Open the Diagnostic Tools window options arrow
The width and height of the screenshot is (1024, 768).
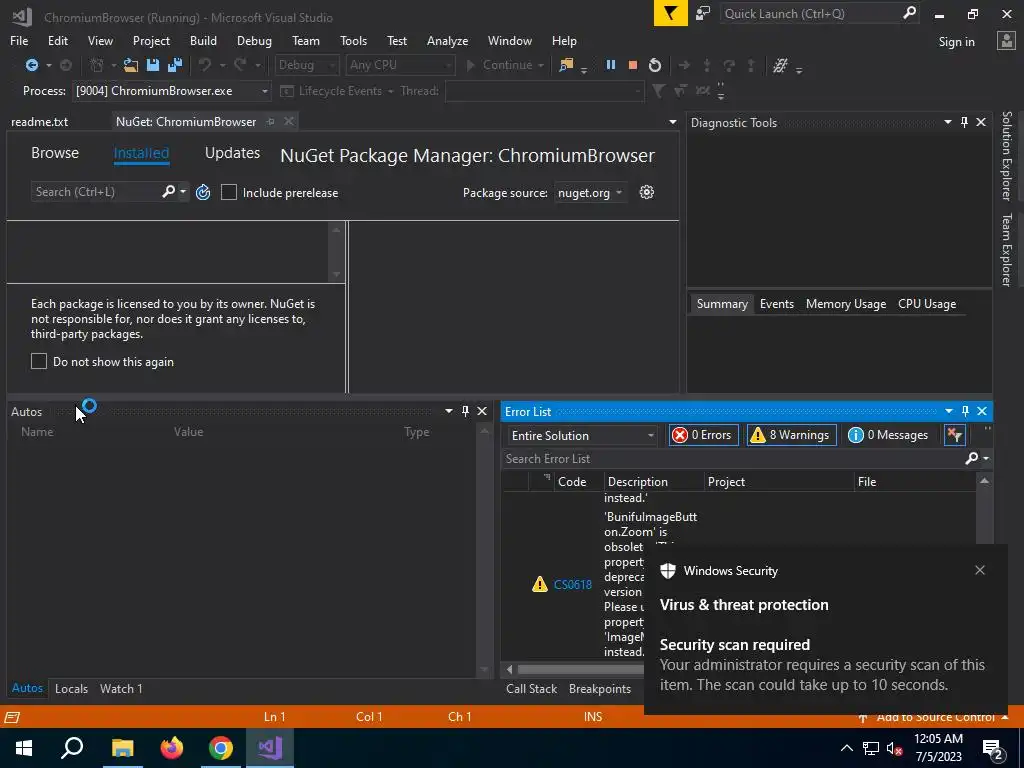click(948, 122)
